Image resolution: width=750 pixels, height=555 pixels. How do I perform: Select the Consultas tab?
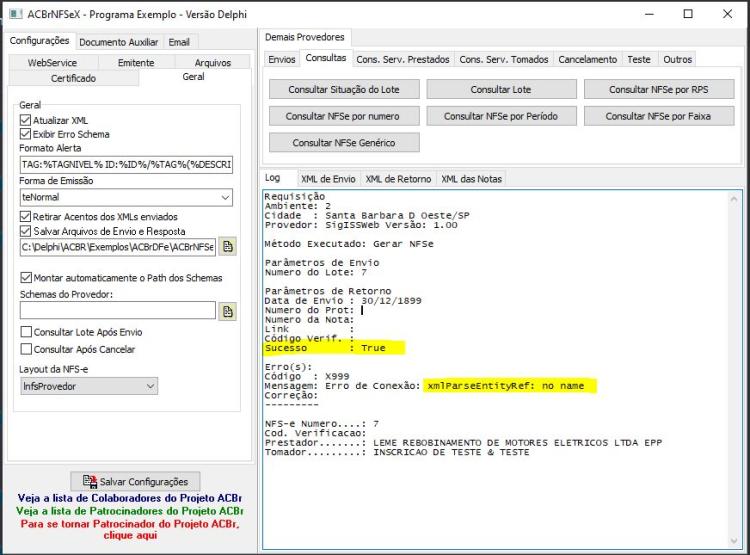[x=326, y=58]
